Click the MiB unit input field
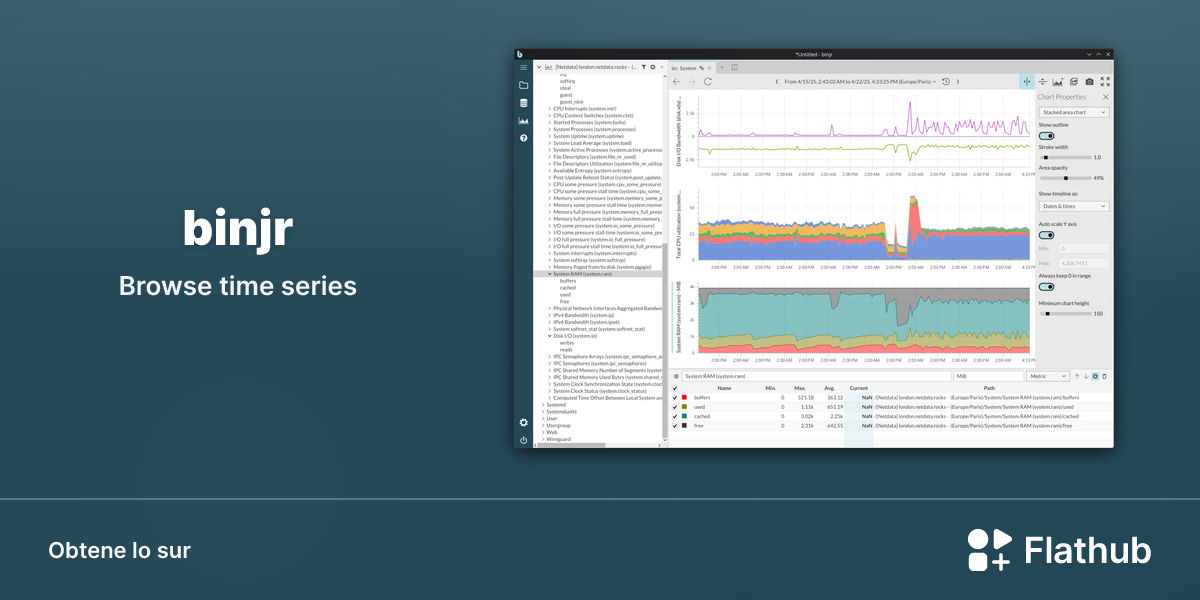Viewport: 1200px width, 600px height. pyautogui.click(x=988, y=376)
